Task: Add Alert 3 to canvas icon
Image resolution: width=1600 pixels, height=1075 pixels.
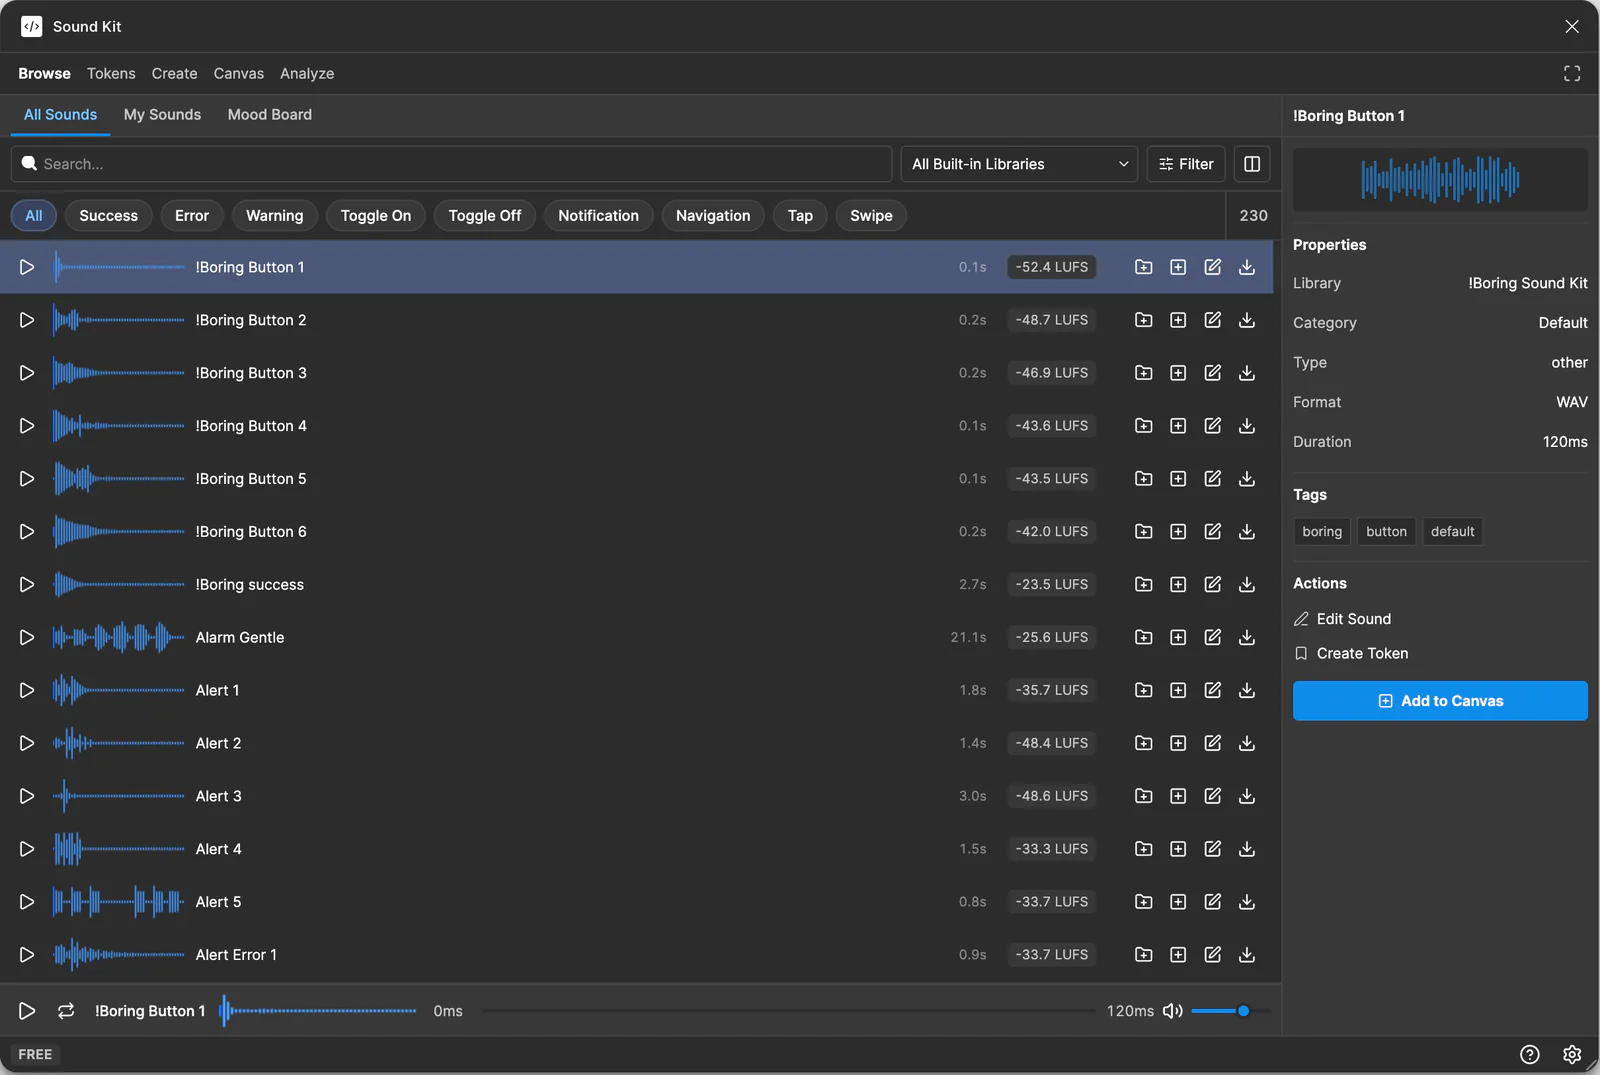Action: point(1178,796)
